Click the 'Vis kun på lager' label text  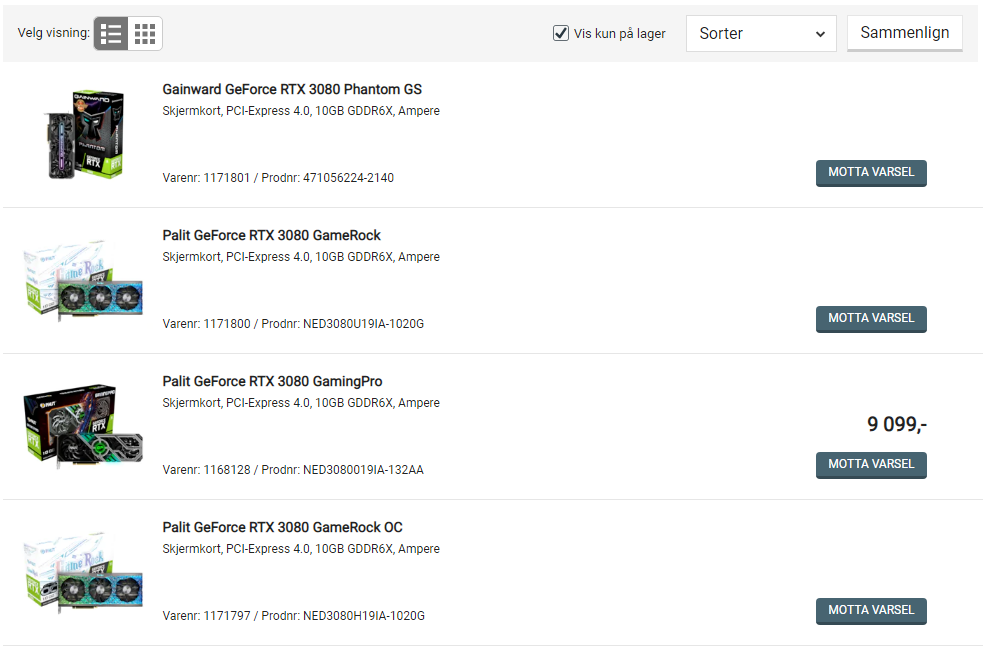click(619, 33)
